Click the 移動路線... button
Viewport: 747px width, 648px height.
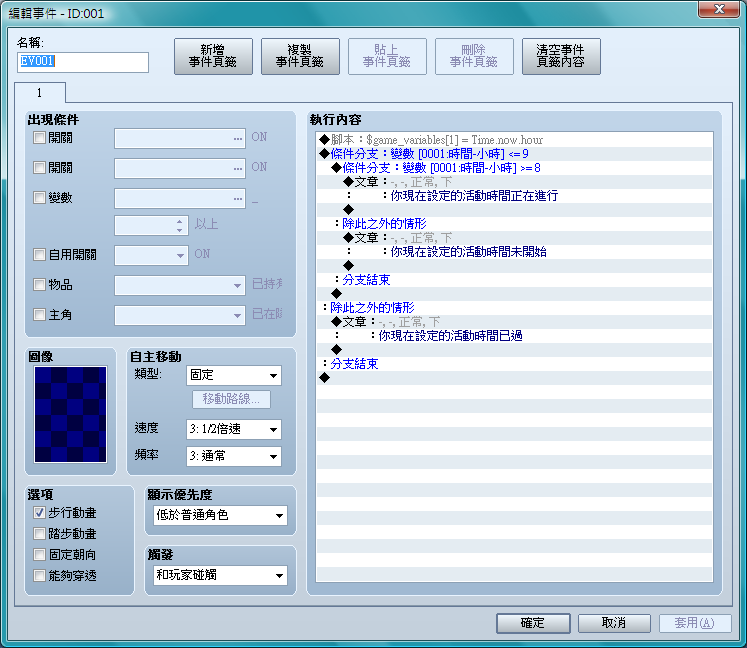tap(232, 399)
